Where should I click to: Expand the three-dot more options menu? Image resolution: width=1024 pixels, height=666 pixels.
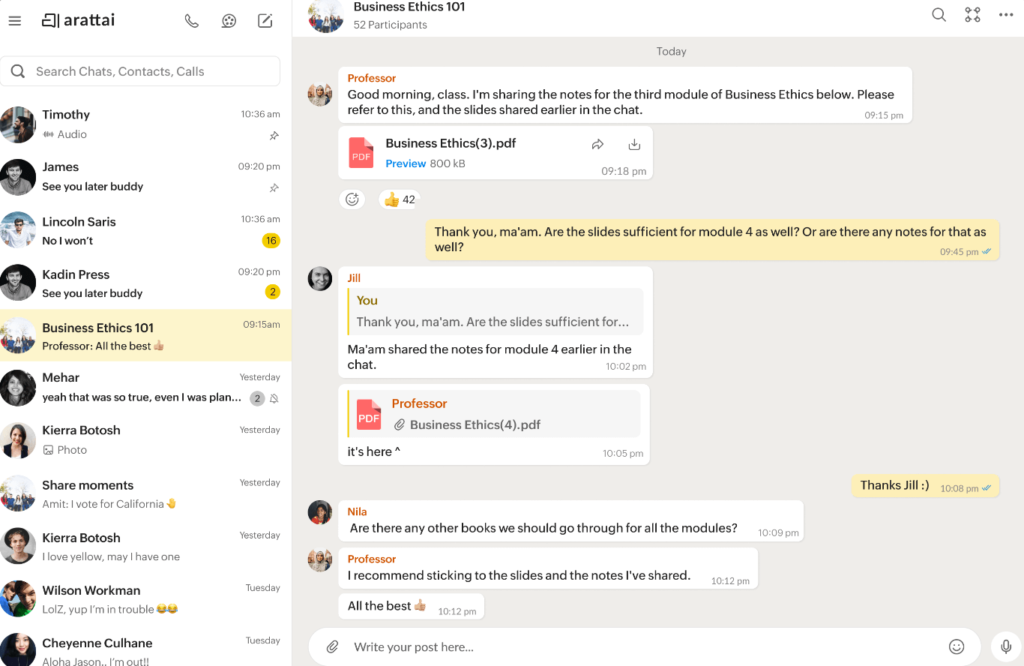click(x=1006, y=14)
